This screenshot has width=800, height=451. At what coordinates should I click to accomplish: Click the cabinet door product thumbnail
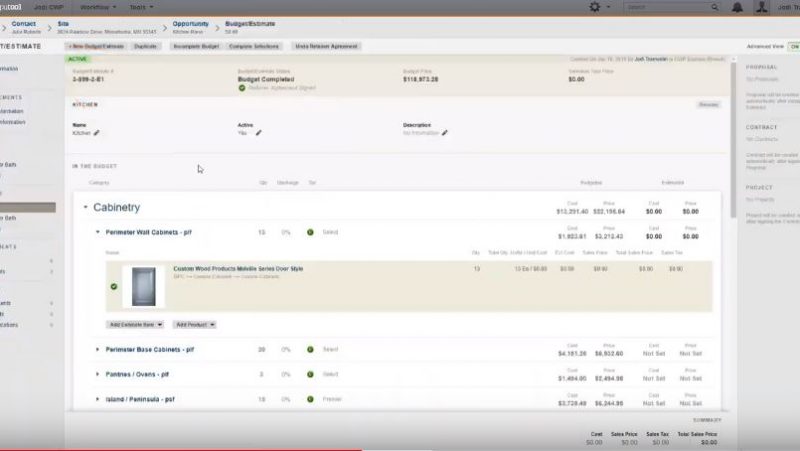pos(144,285)
